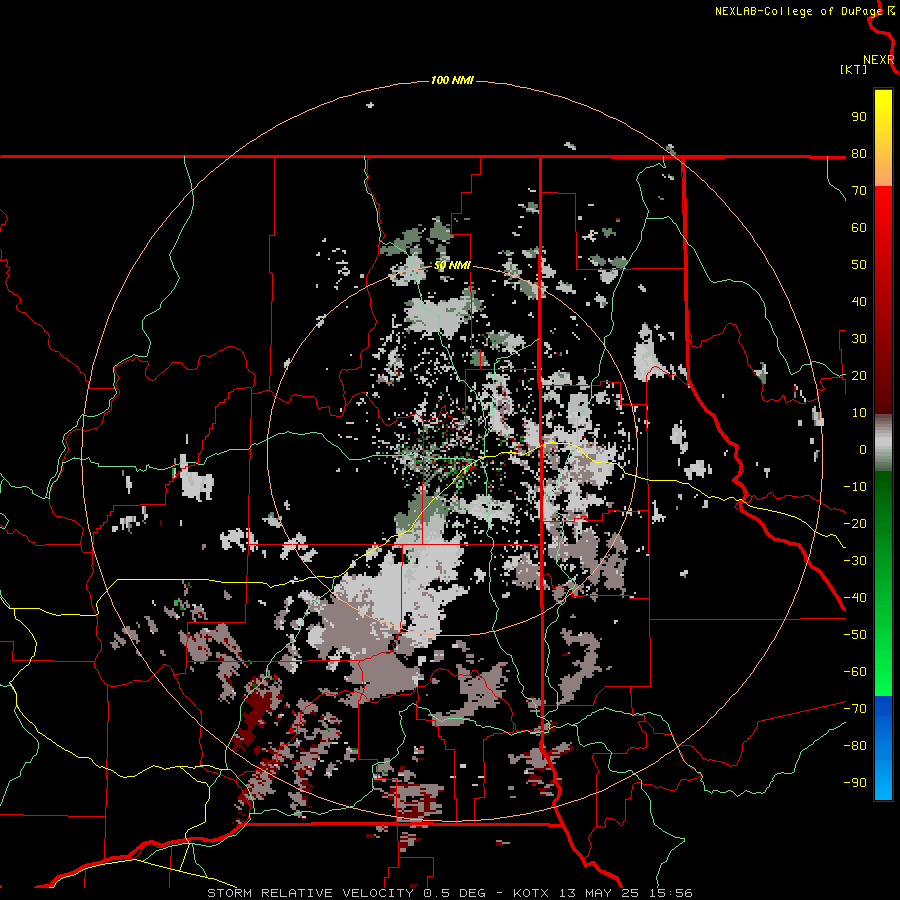The height and width of the screenshot is (900, 900).
Task: Click the 80 knot label on velocity scale
Action: [x=859, y=154]
